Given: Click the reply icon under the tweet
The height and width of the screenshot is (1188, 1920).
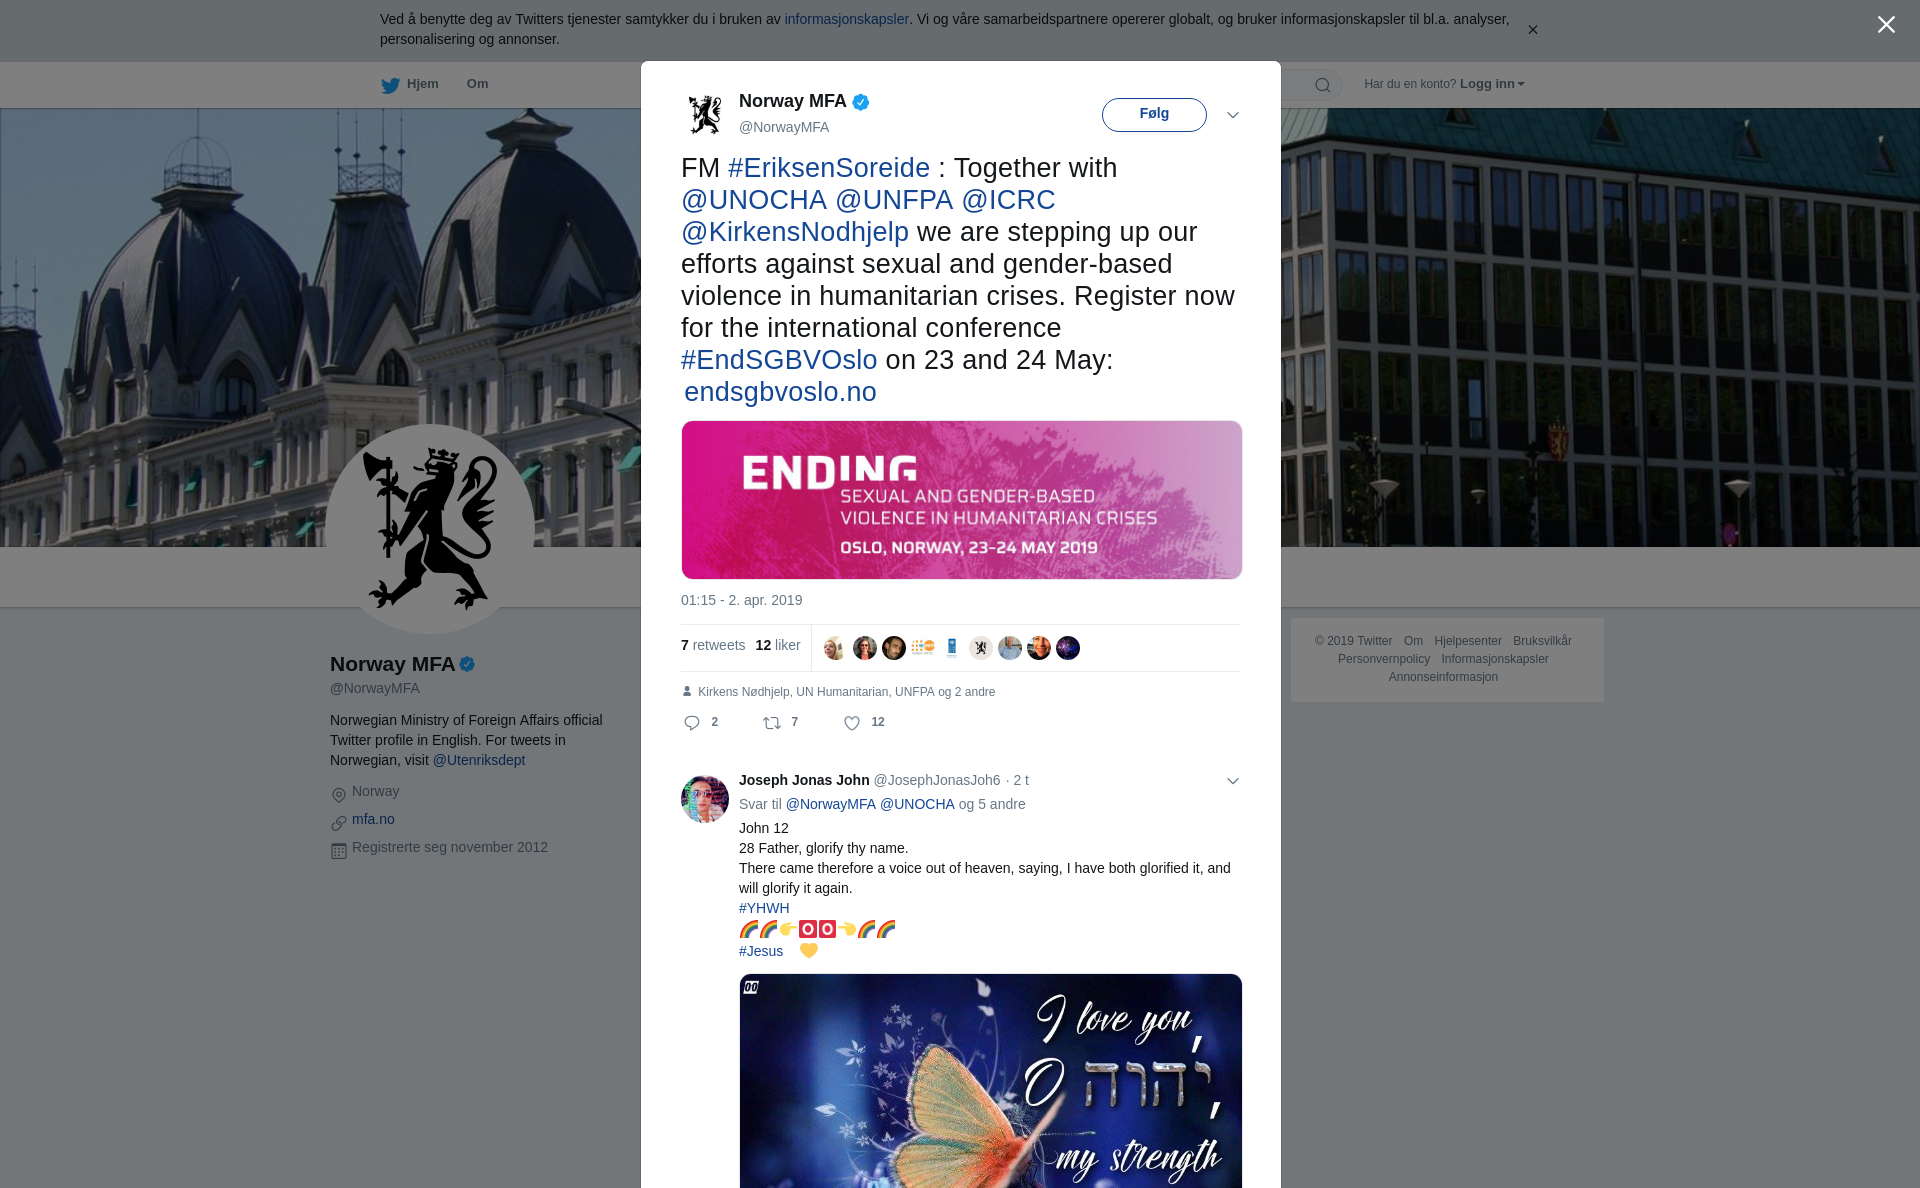Looking at the screenshot, I should coord(692,723).
